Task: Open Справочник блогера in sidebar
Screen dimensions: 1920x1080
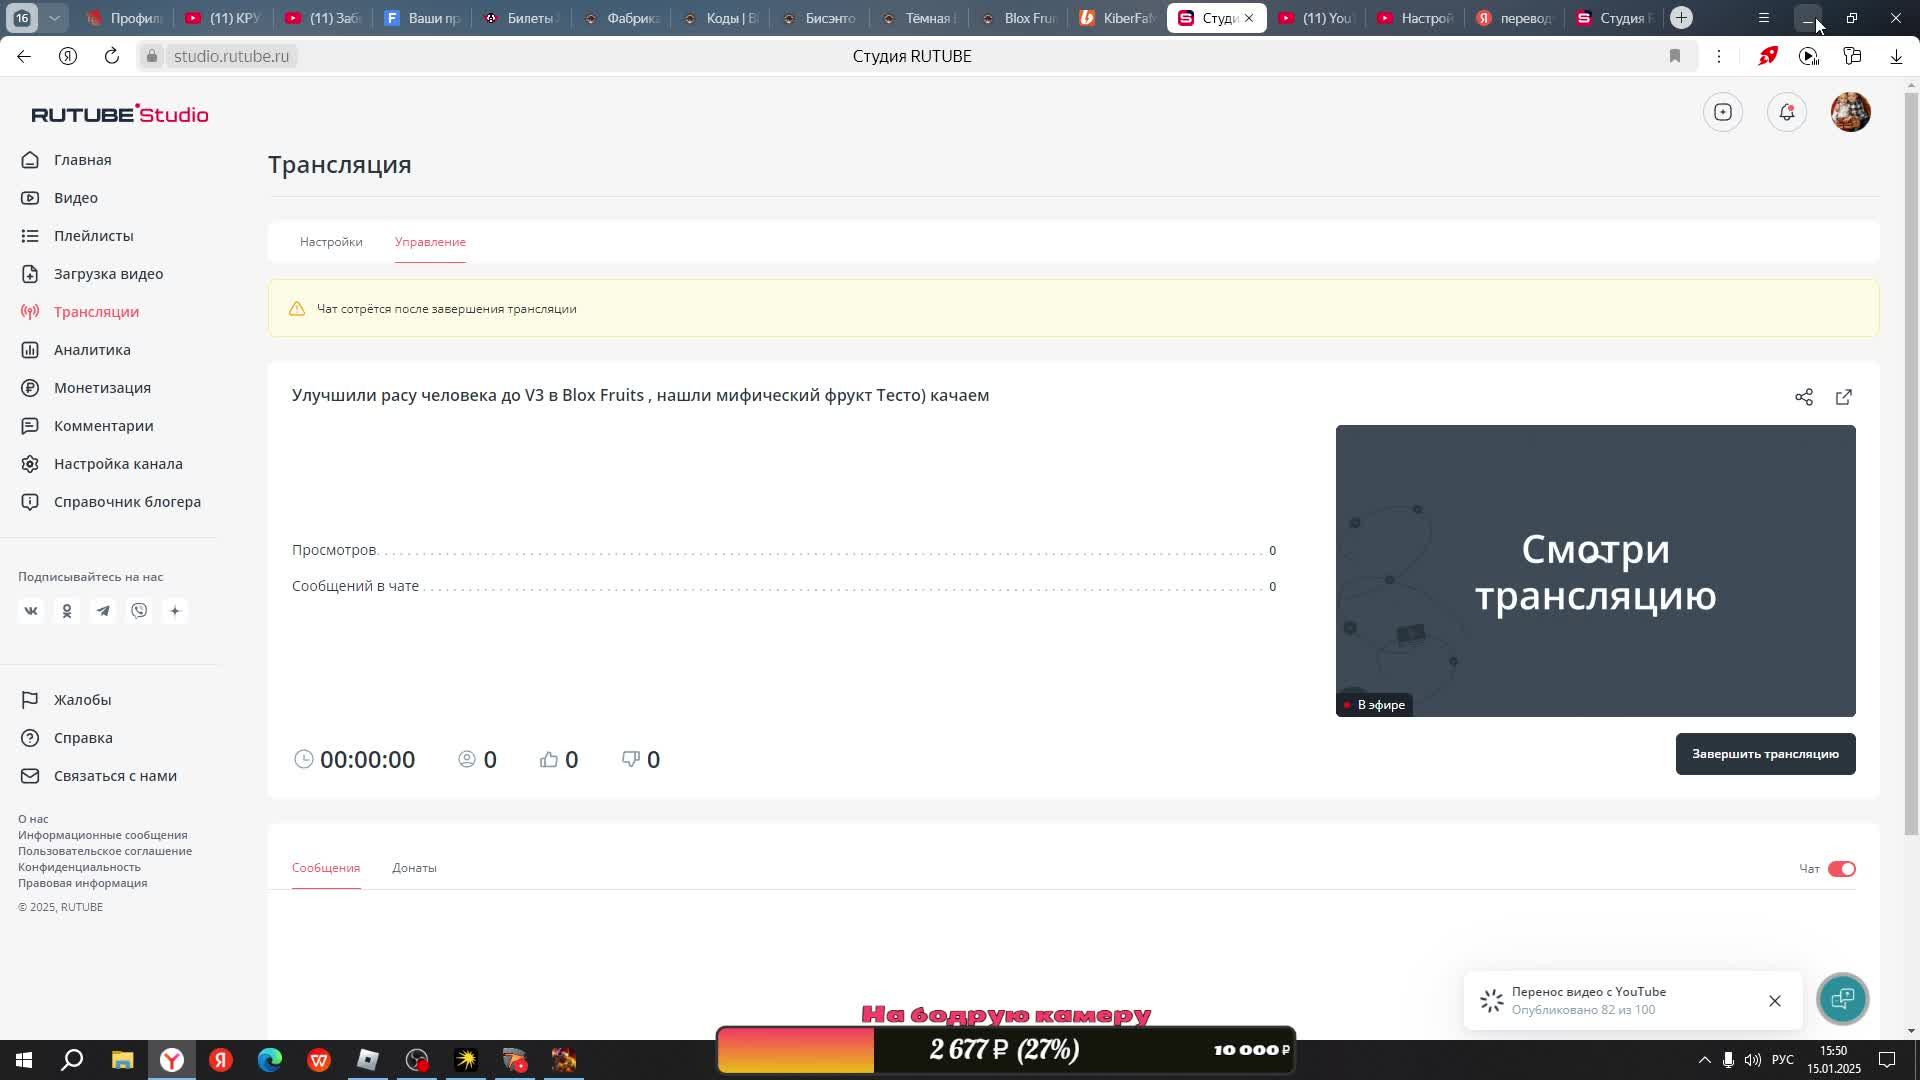Action: [127, 502]
